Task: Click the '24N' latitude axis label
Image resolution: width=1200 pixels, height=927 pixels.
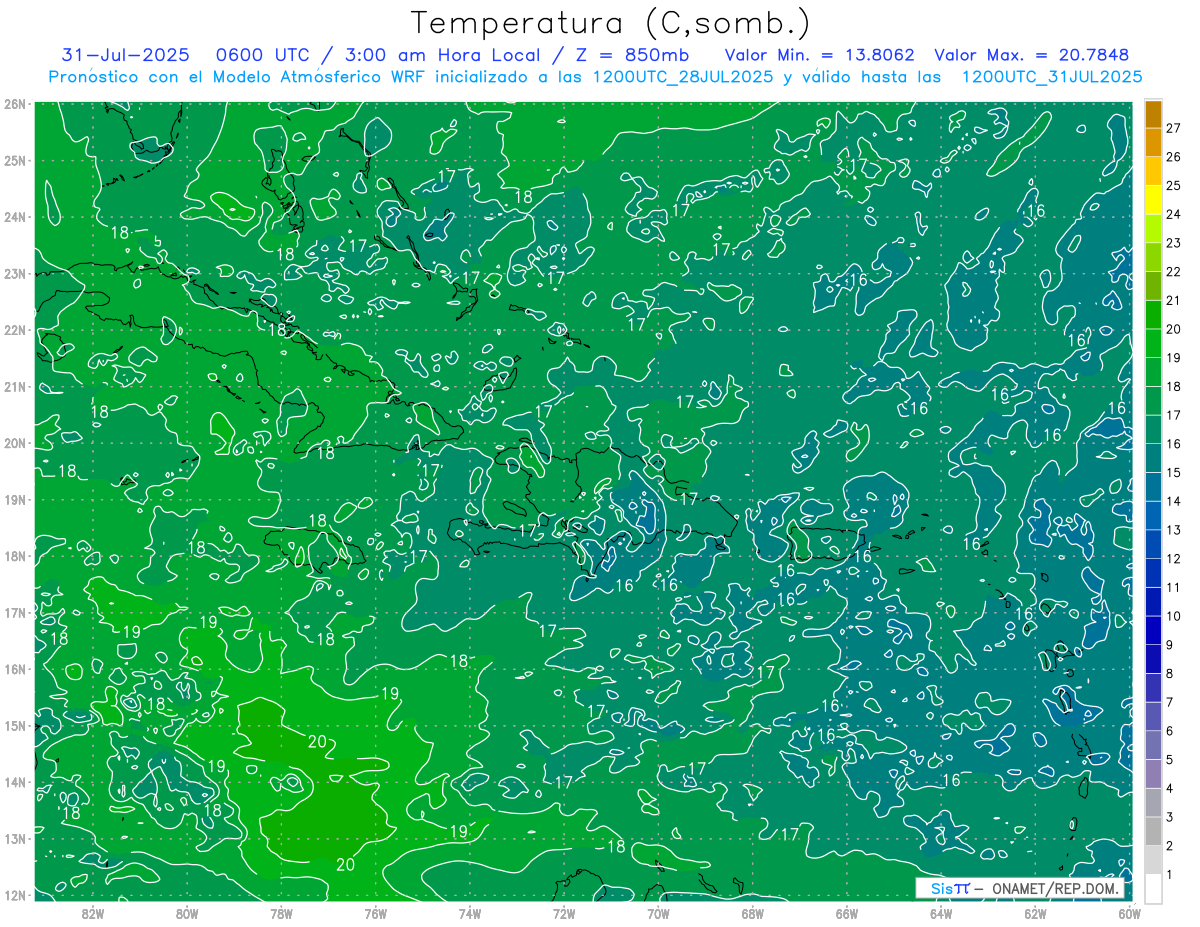Action: coord(14,217)
